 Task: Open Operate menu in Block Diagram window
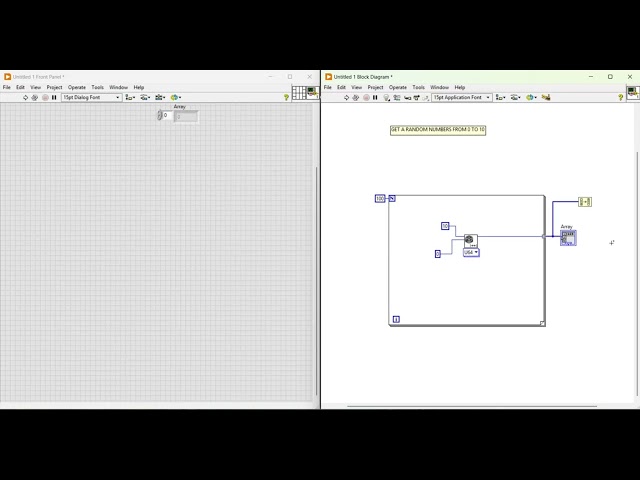[398, 87]
